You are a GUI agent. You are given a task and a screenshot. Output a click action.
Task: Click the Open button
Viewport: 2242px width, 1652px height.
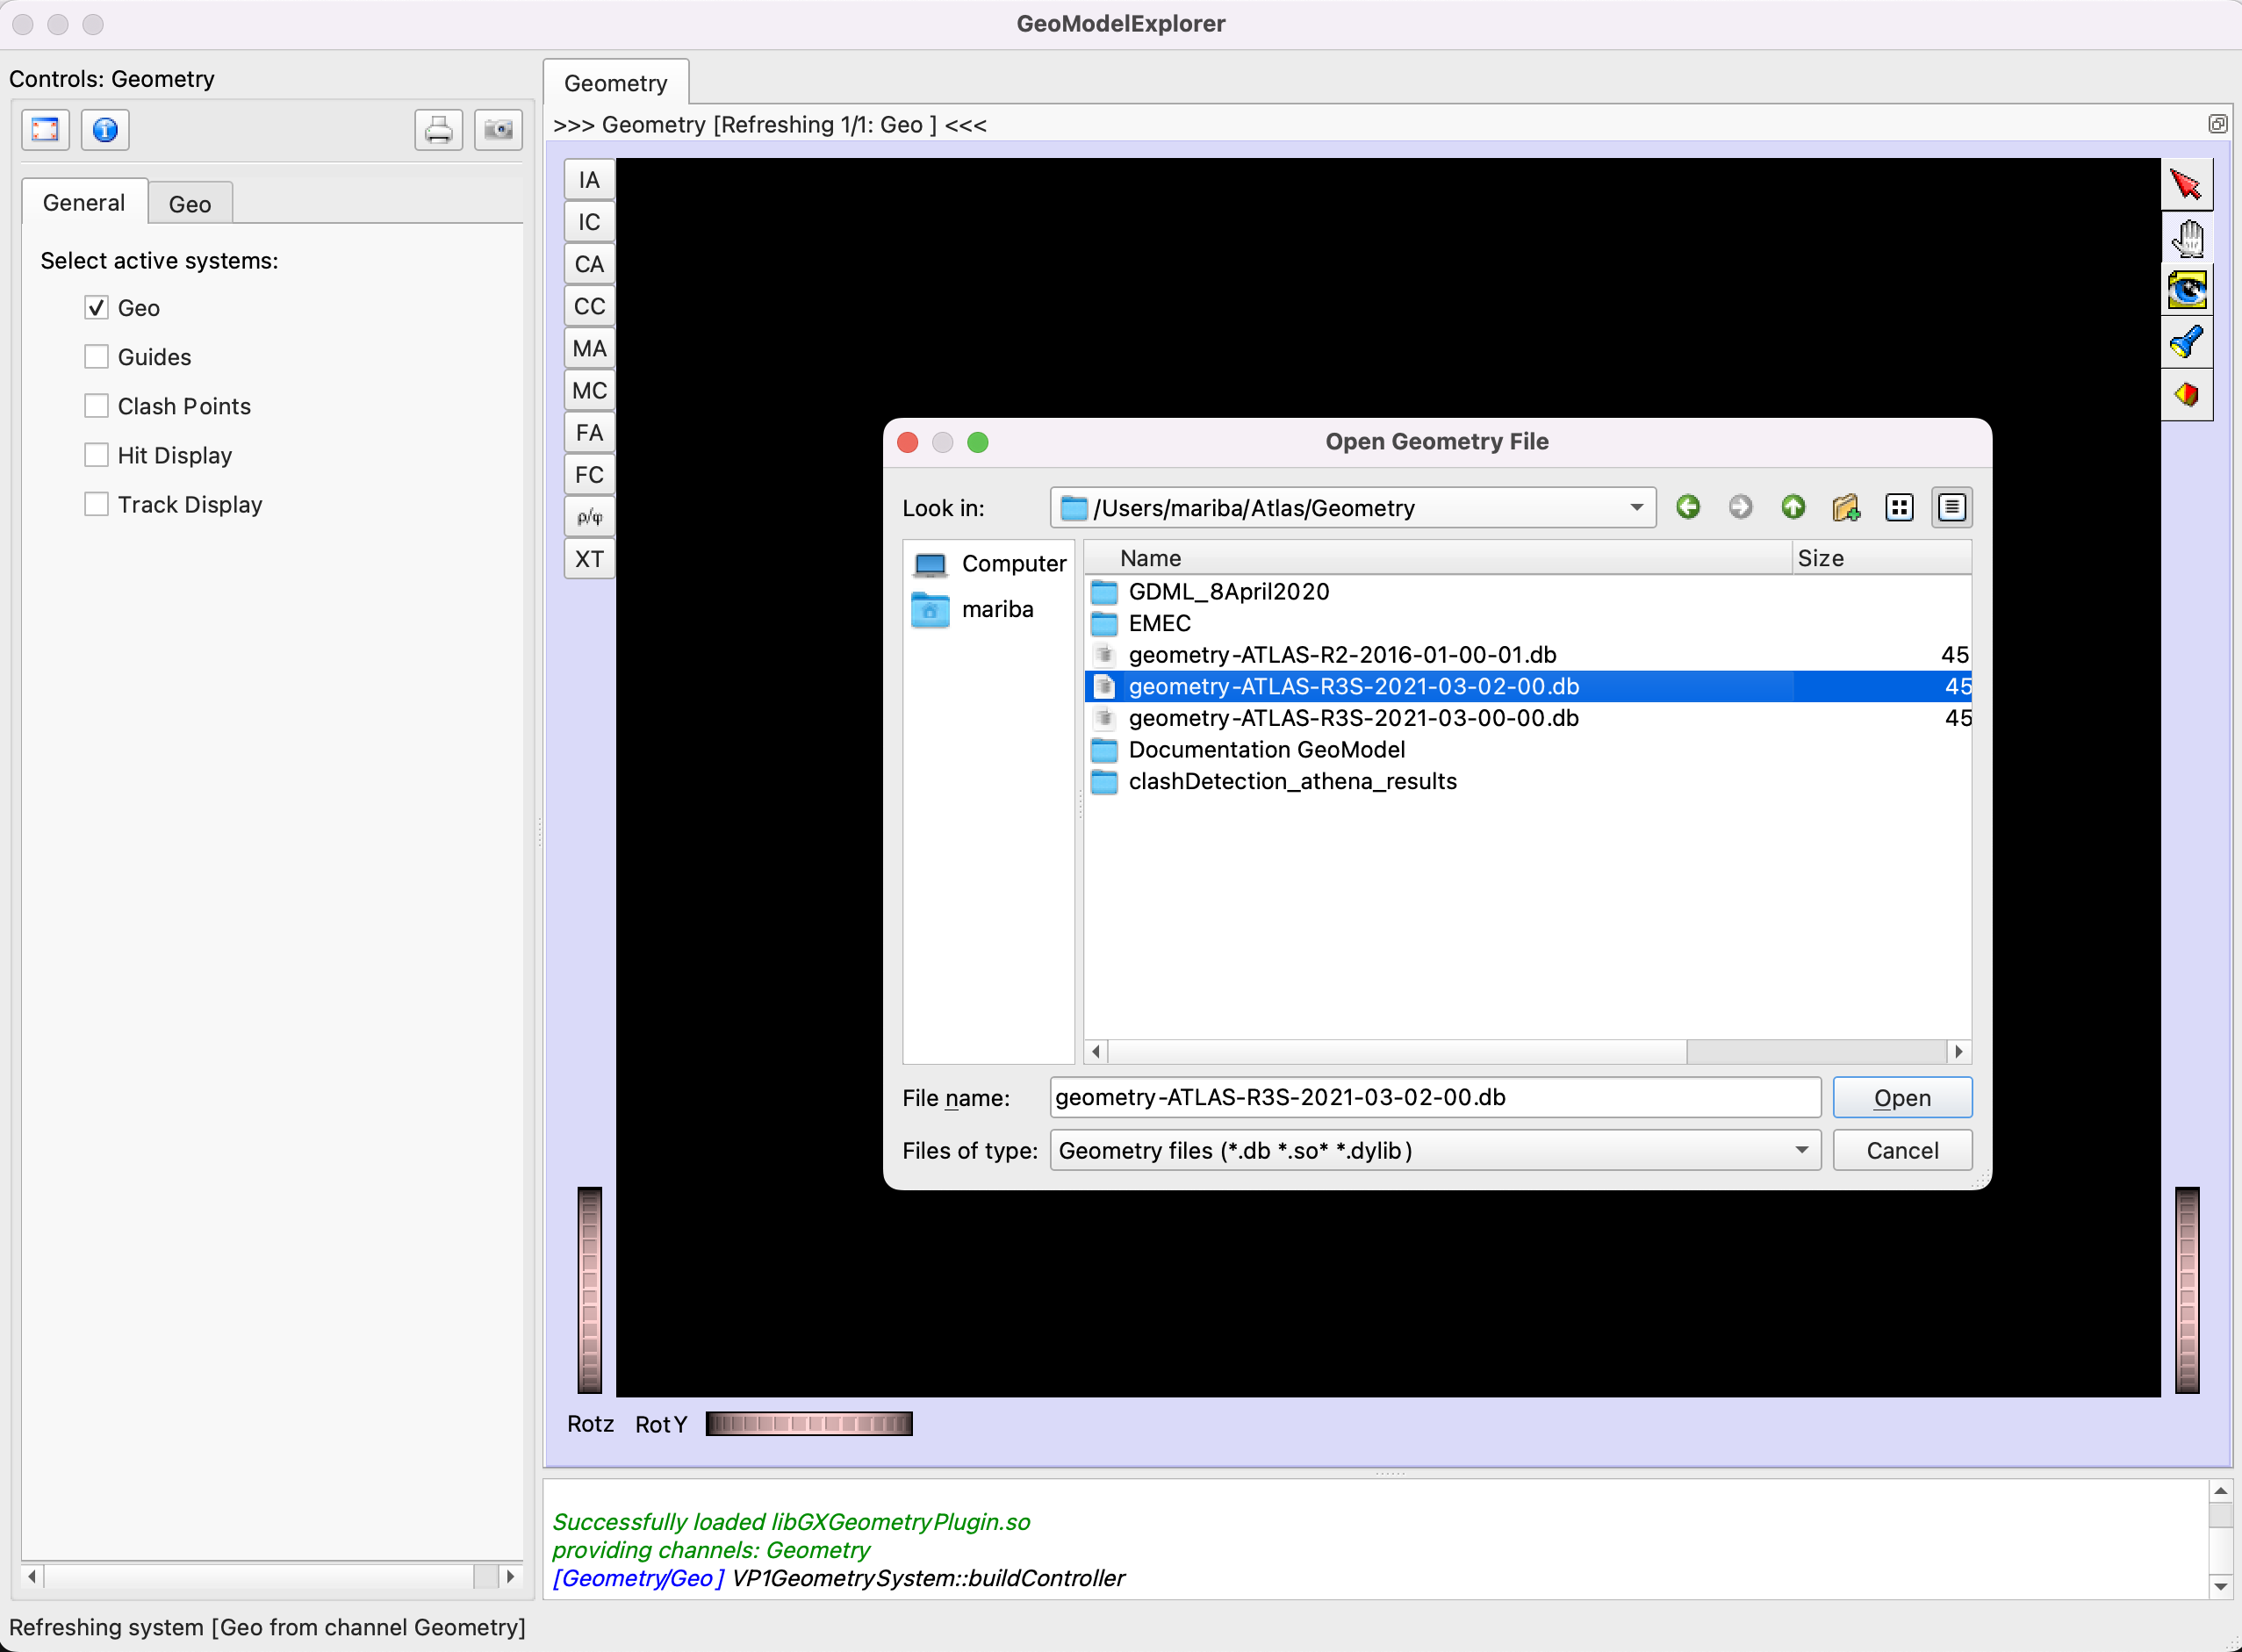coord(1902,1097)
